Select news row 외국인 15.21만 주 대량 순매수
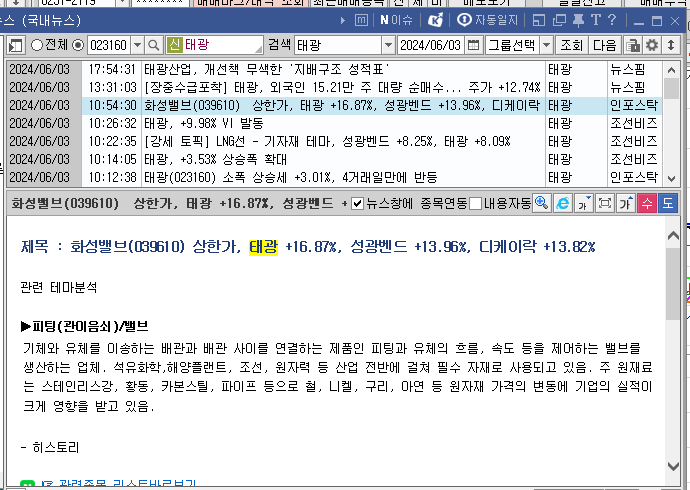This screenshot has height=490, width=690. (x=335, y=88)
